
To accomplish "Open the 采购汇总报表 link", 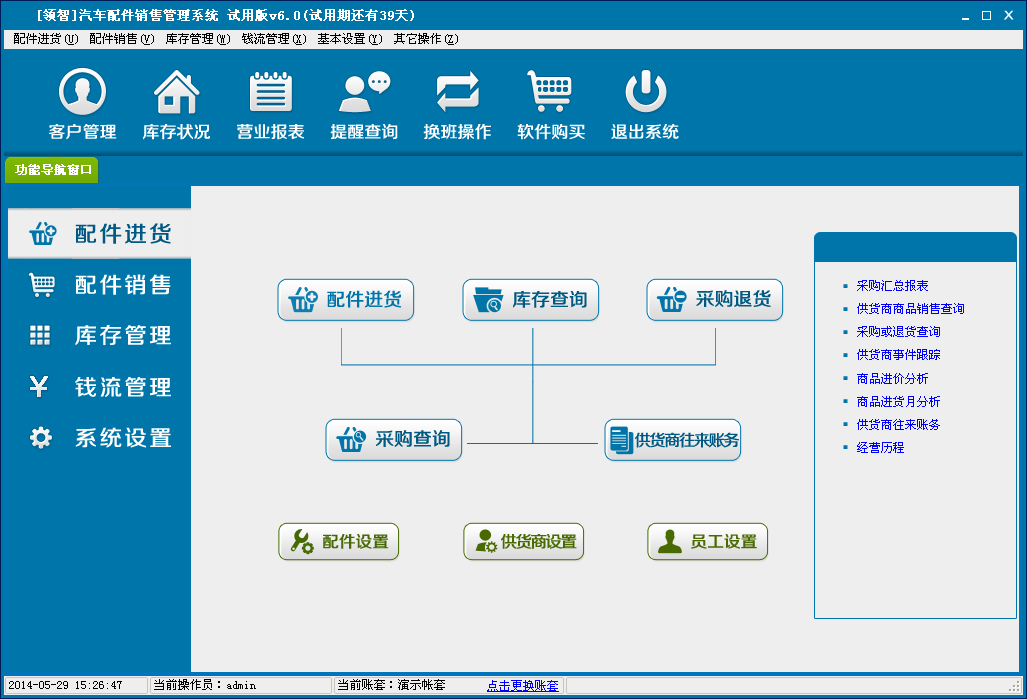I will tap(892, 286).
